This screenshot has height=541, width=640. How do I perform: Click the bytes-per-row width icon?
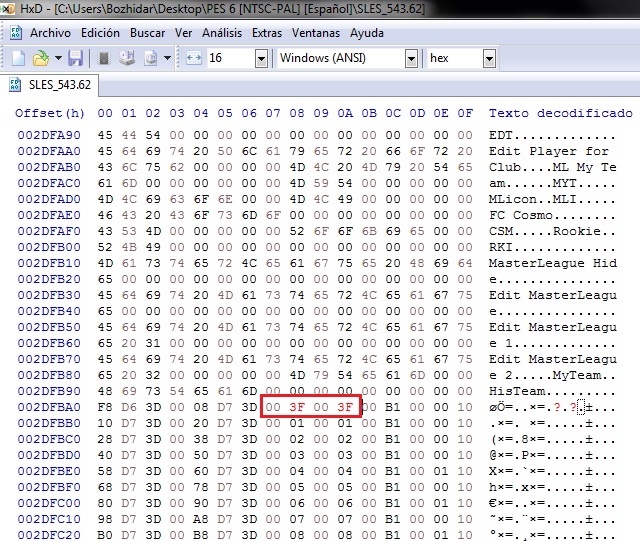194,58
